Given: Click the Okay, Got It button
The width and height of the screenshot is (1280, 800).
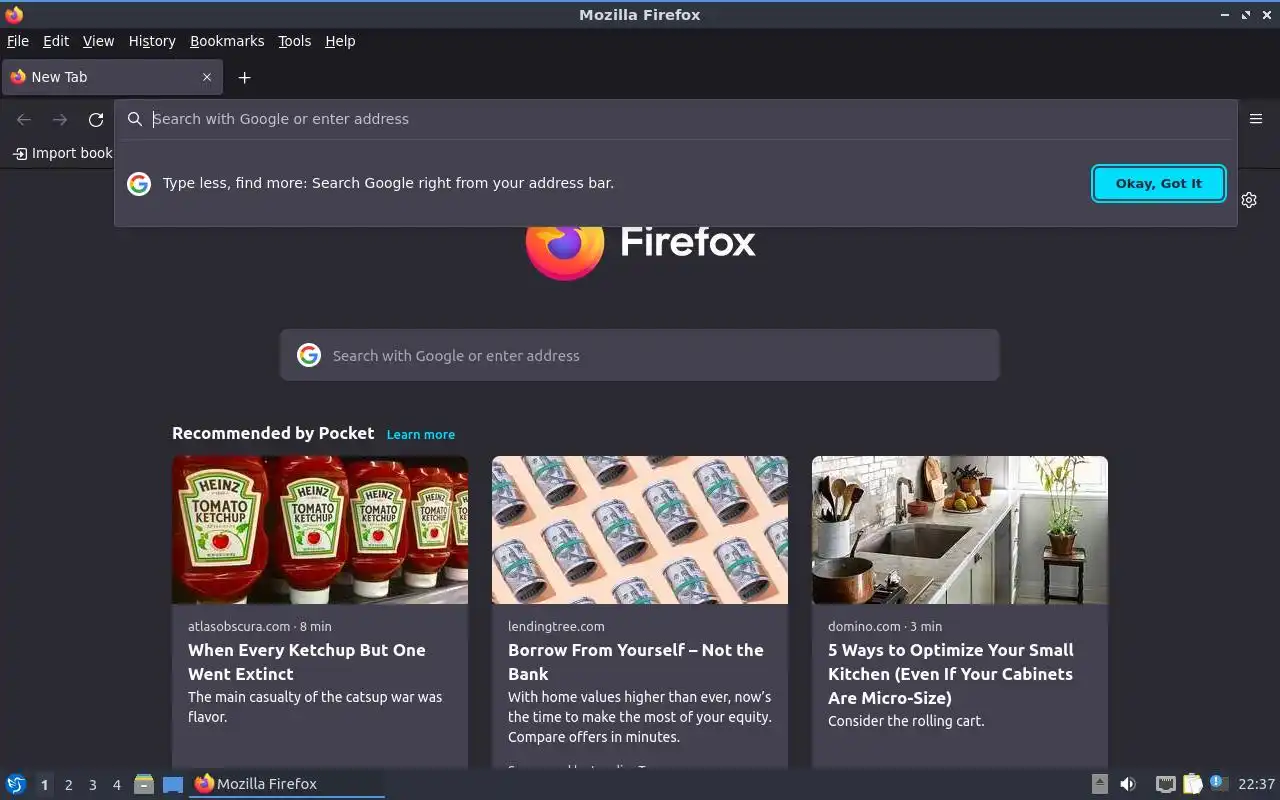Looking at the screenshot, I should pyautogui.click(x=1159, y=183).
